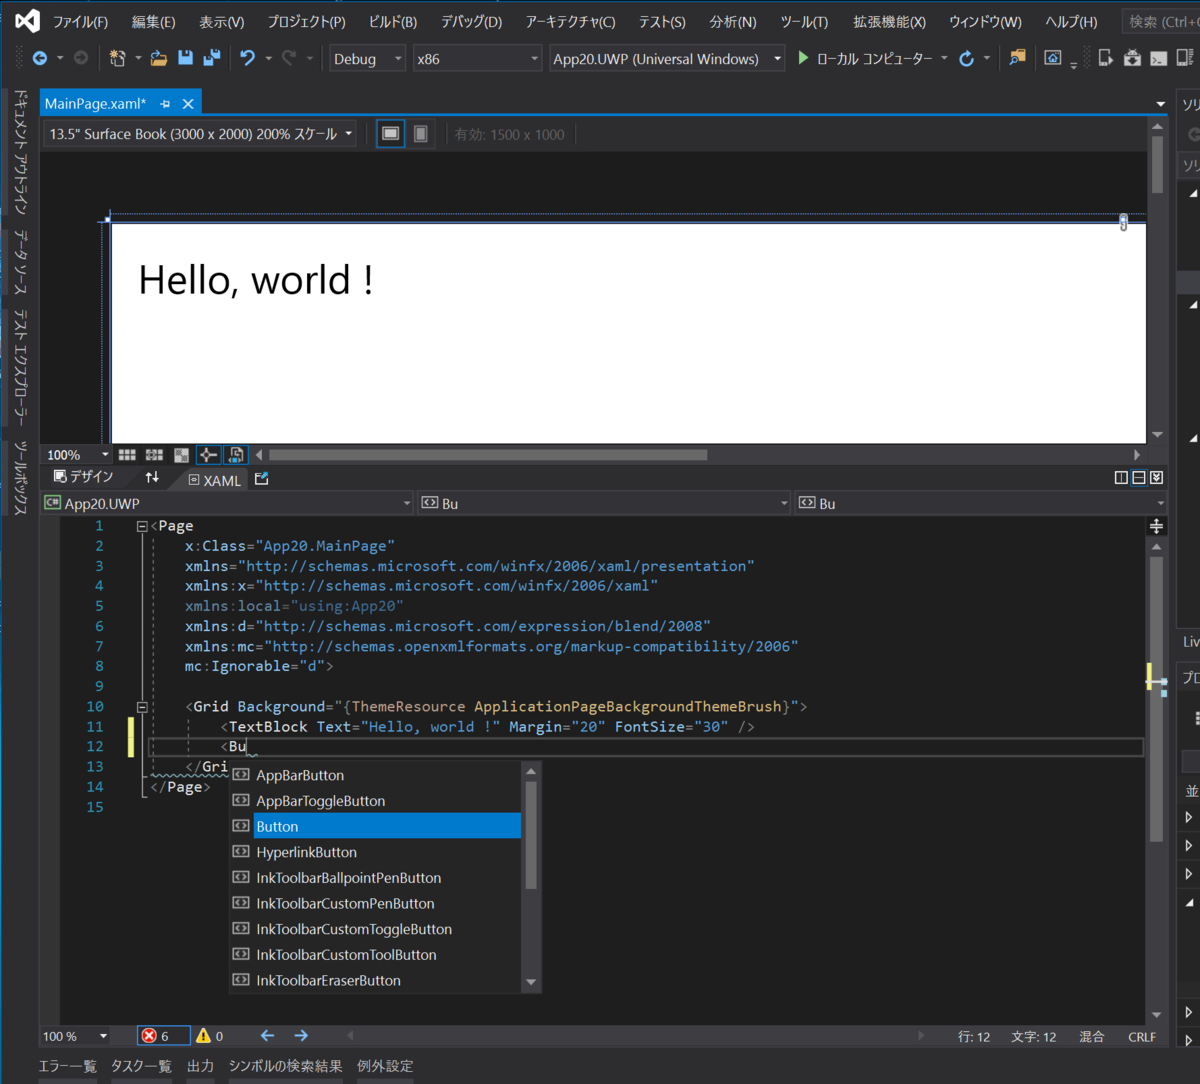1200x1084 pixels.
Task: Open the Debug configuration dropdown
Action: pos(367,59)
